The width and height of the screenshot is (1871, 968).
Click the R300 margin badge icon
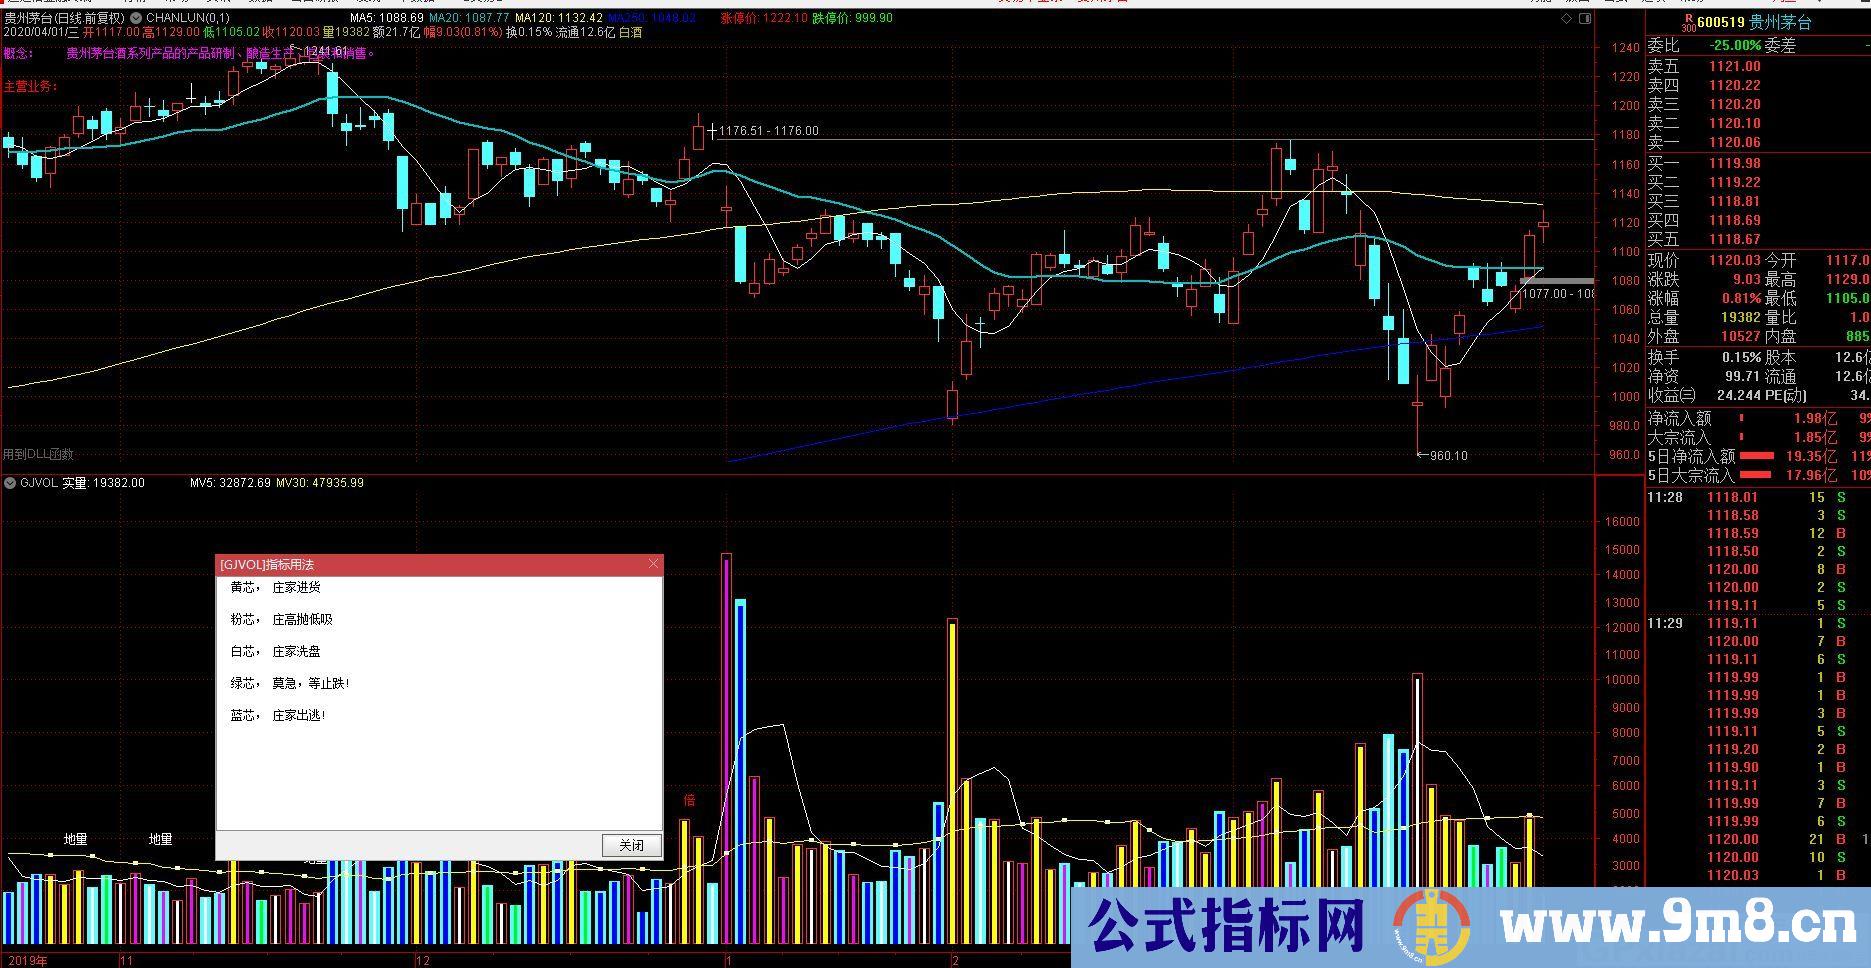[1689, 22]
